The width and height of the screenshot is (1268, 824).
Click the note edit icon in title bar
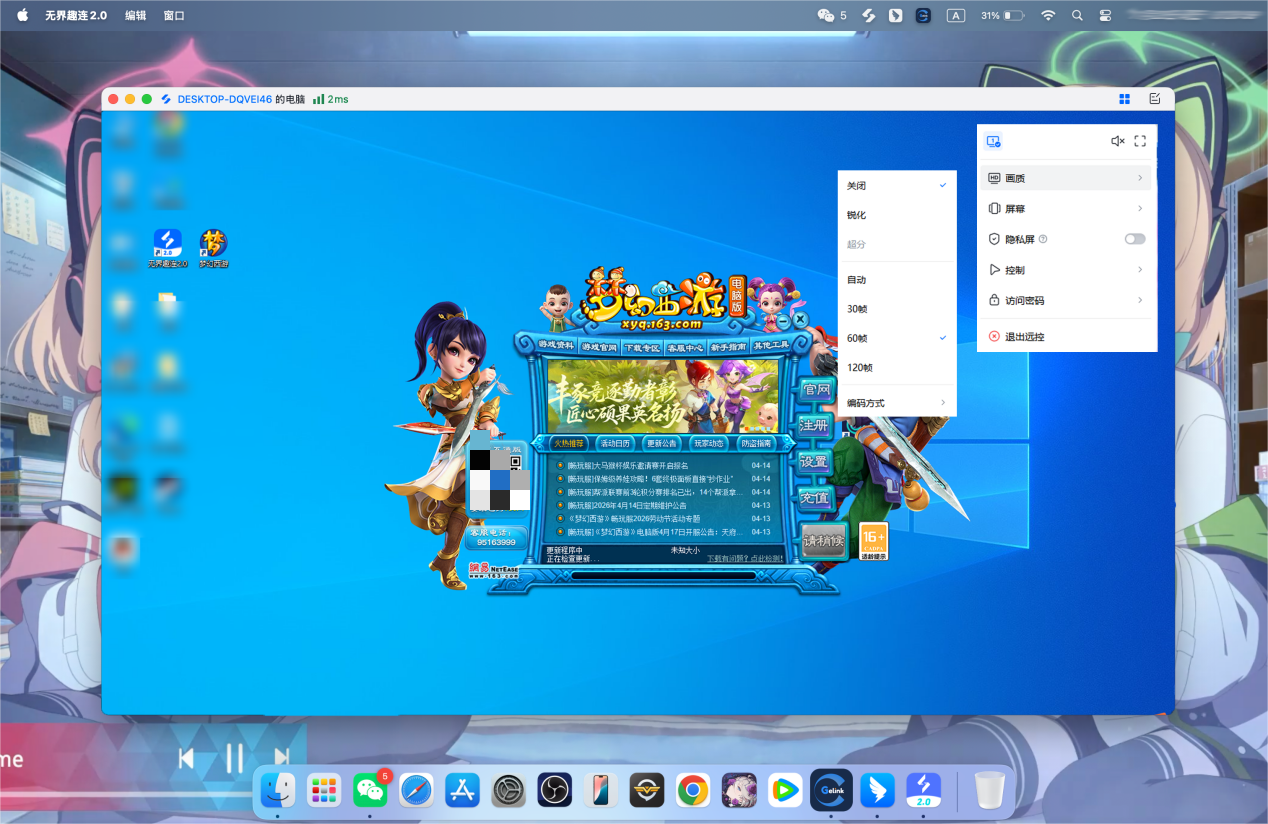pos(1155,99)
